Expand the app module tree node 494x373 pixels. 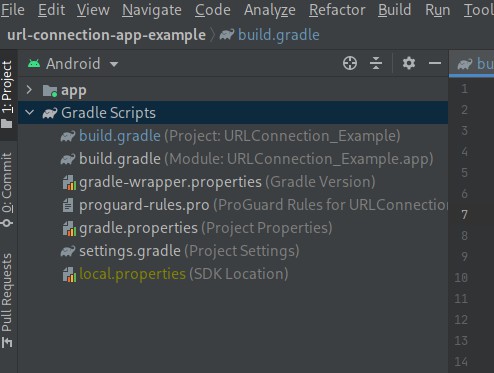point(29,90)
